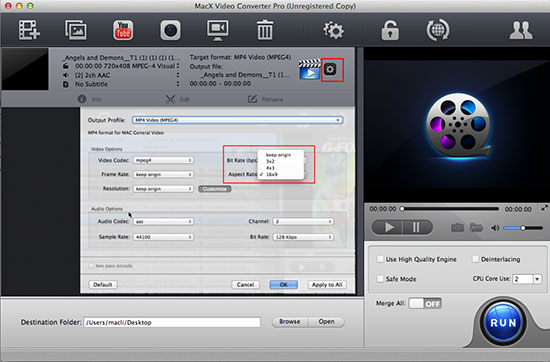Click the audio track selector arrows
This screenshot has width=550, height=362.
(x=178, y=75)
